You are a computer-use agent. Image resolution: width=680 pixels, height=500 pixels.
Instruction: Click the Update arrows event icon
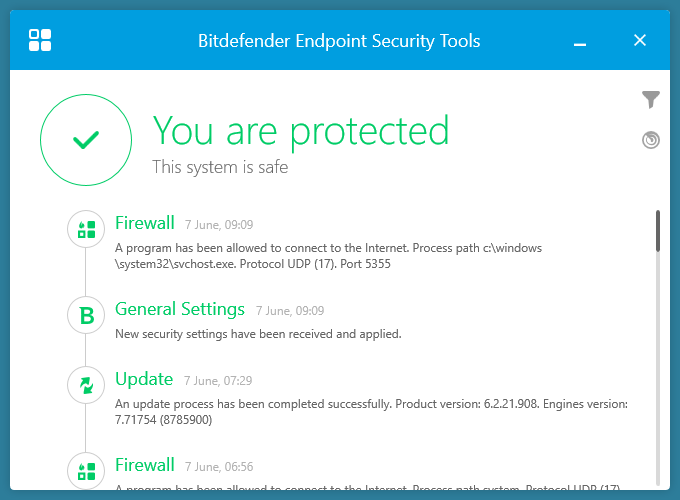click(86, 386)
